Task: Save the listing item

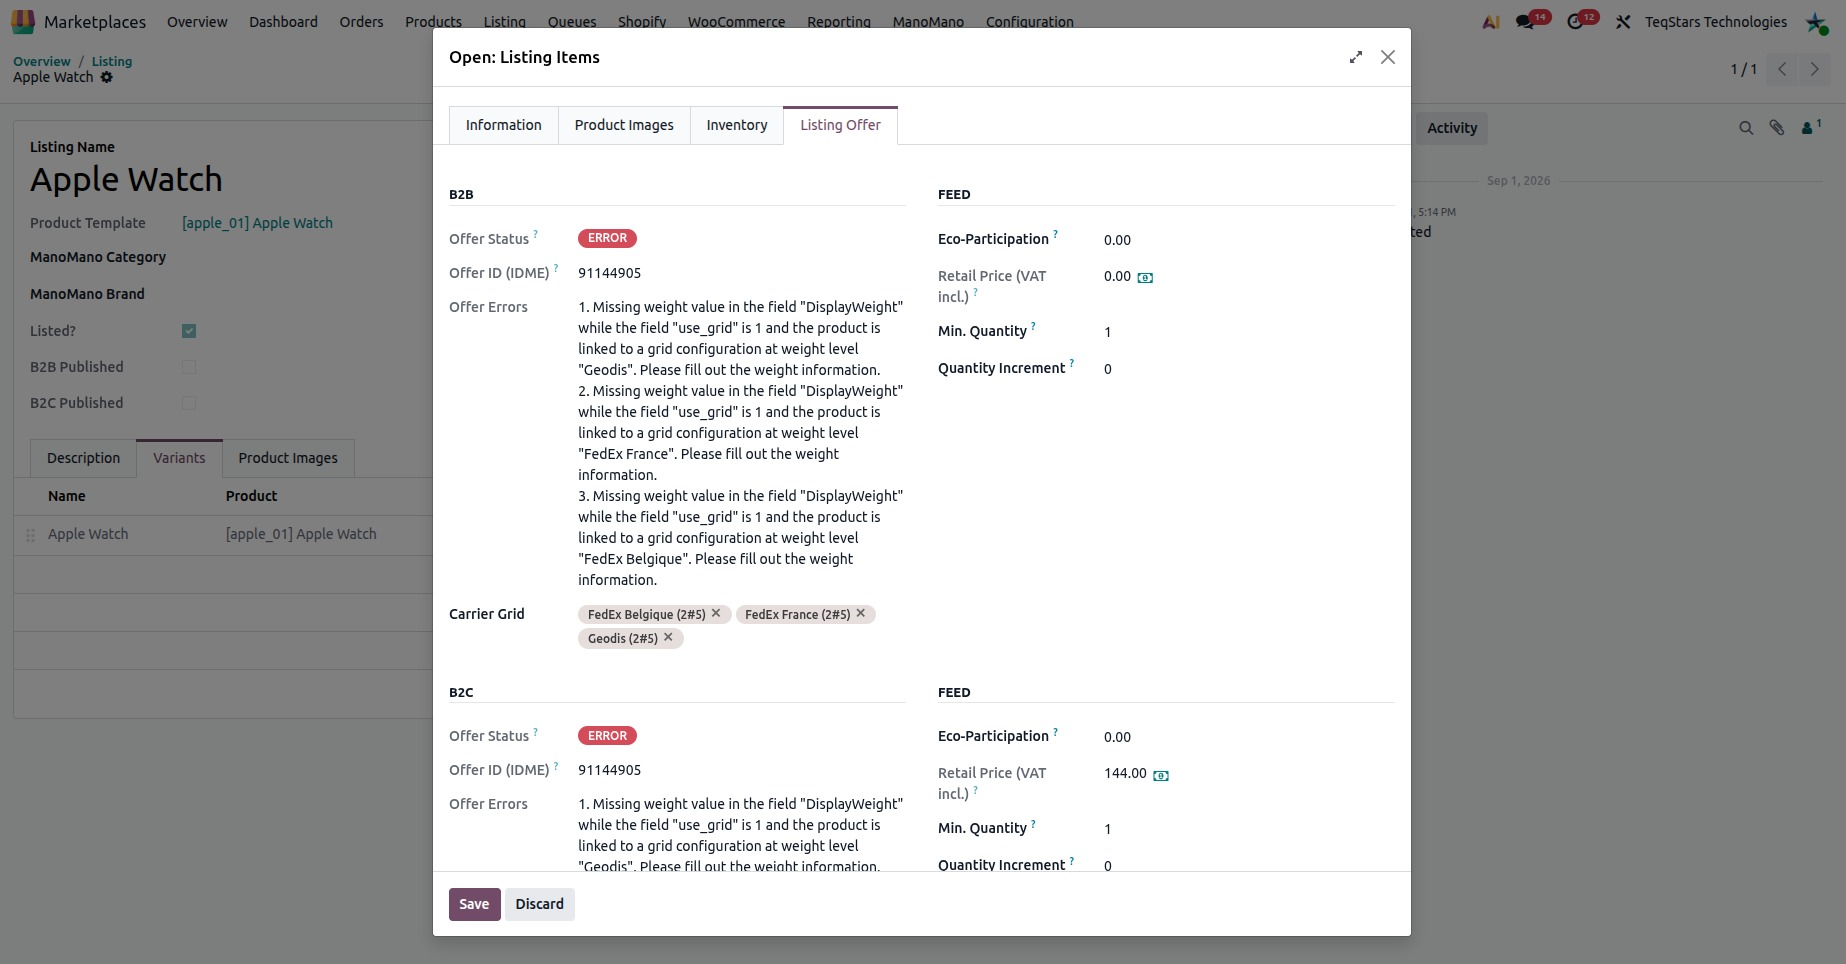Action: point(474,904)
